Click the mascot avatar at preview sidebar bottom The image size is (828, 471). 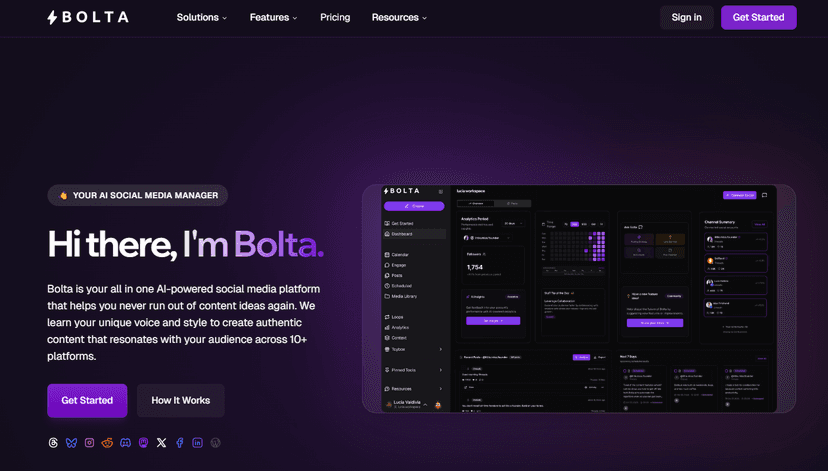click(438, 406)
